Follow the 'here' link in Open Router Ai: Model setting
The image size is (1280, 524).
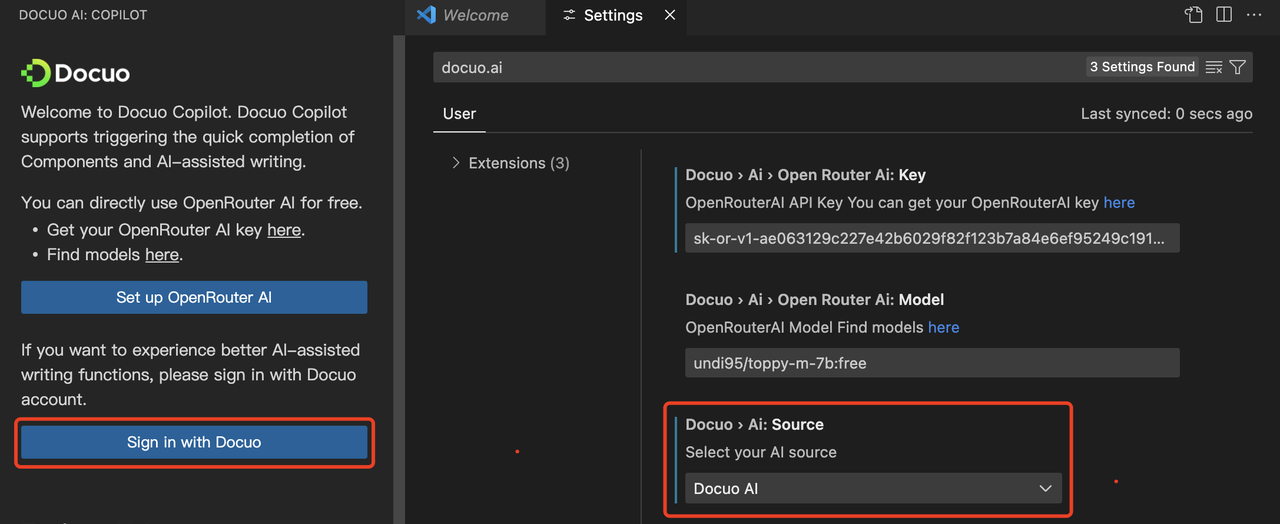943,328
